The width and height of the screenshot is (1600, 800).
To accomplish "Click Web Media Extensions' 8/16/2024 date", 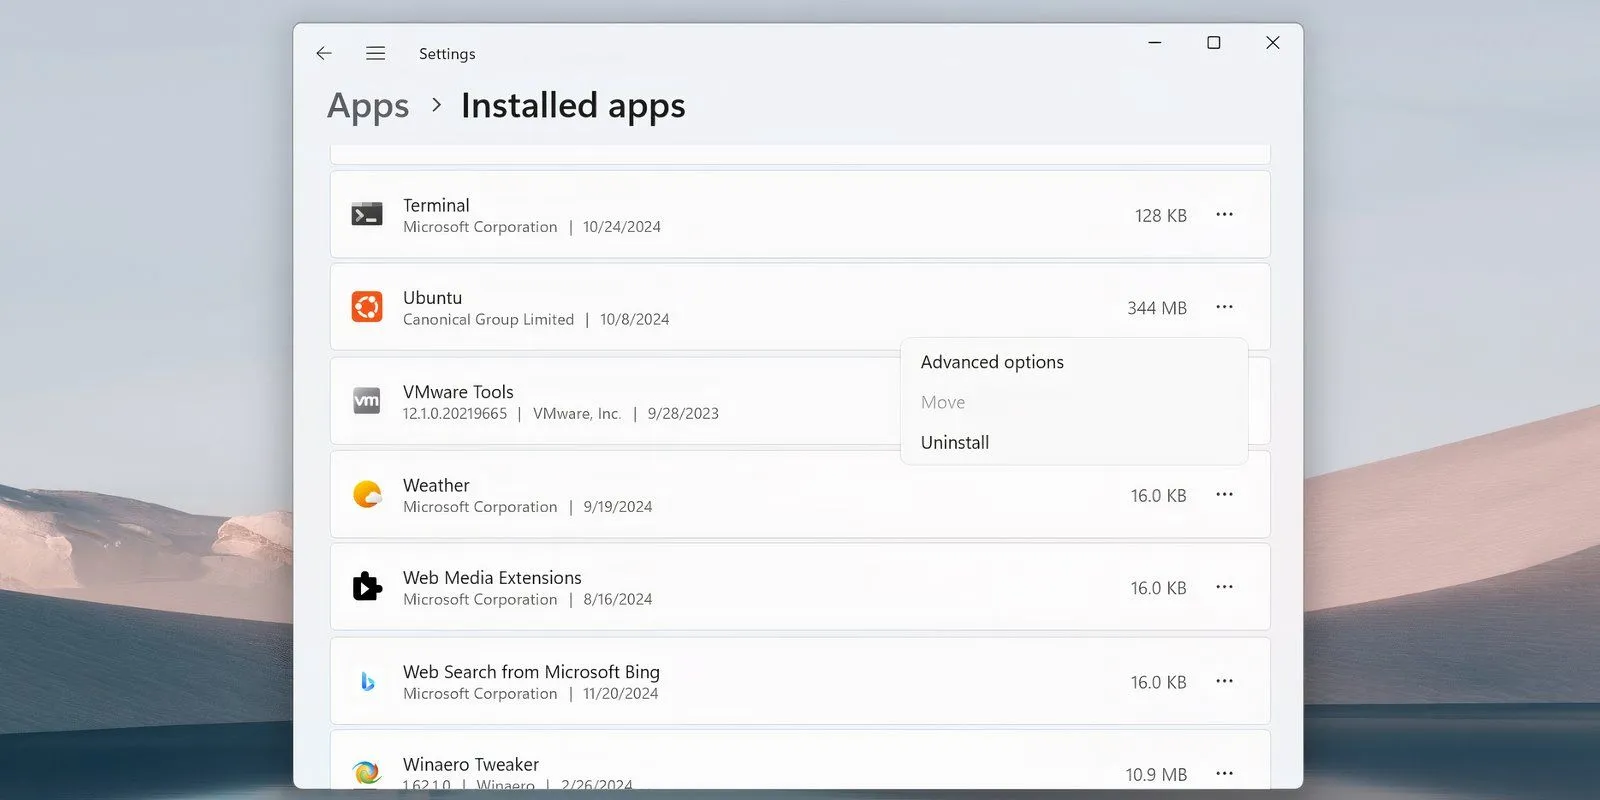I will click(x=618, y=600).
